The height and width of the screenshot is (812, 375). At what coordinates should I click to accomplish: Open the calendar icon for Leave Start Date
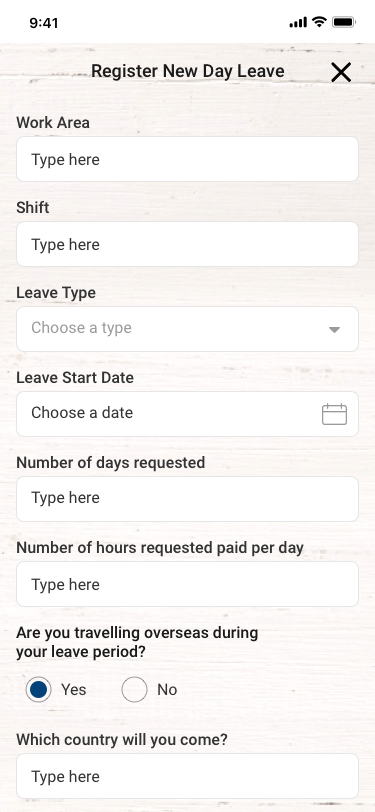pos(334,414)
